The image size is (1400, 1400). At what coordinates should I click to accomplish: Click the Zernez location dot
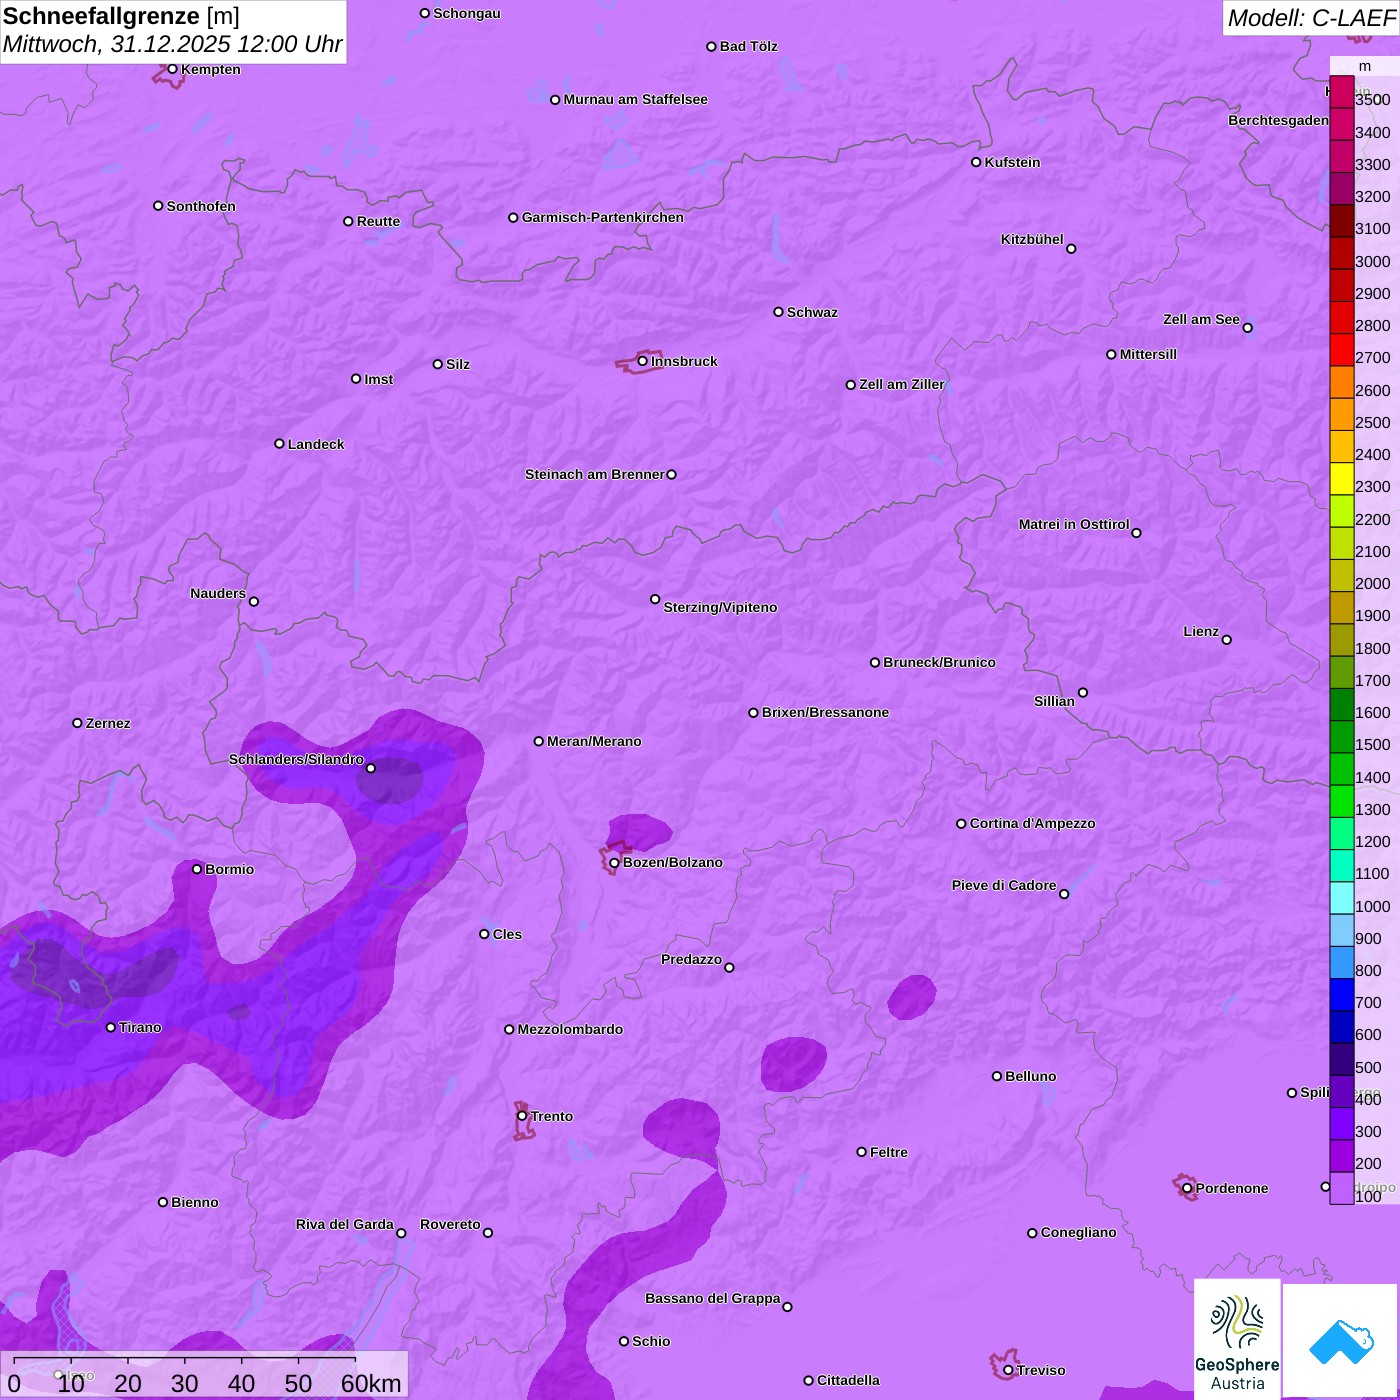point(78,723)
